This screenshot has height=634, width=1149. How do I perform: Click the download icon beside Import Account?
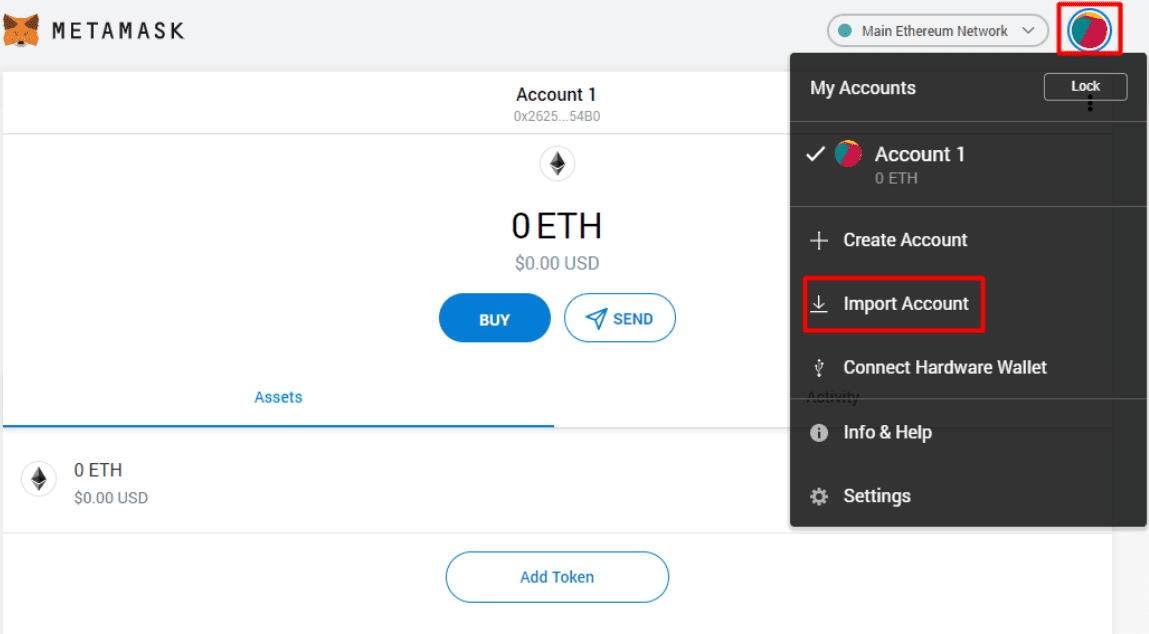tap(819, 304)
